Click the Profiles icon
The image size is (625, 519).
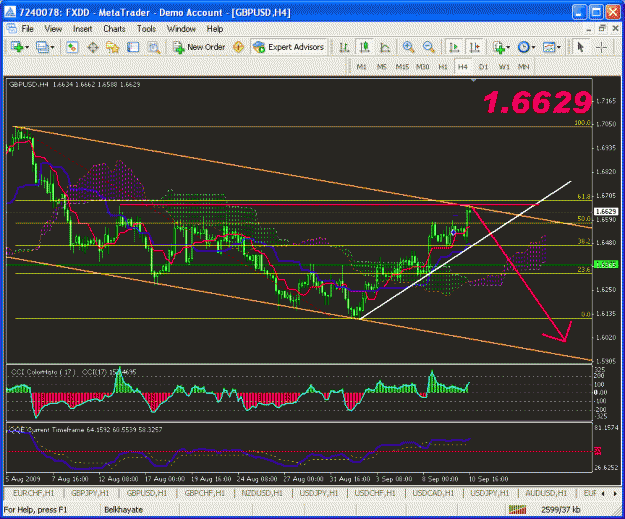click(x=42, y=47)
